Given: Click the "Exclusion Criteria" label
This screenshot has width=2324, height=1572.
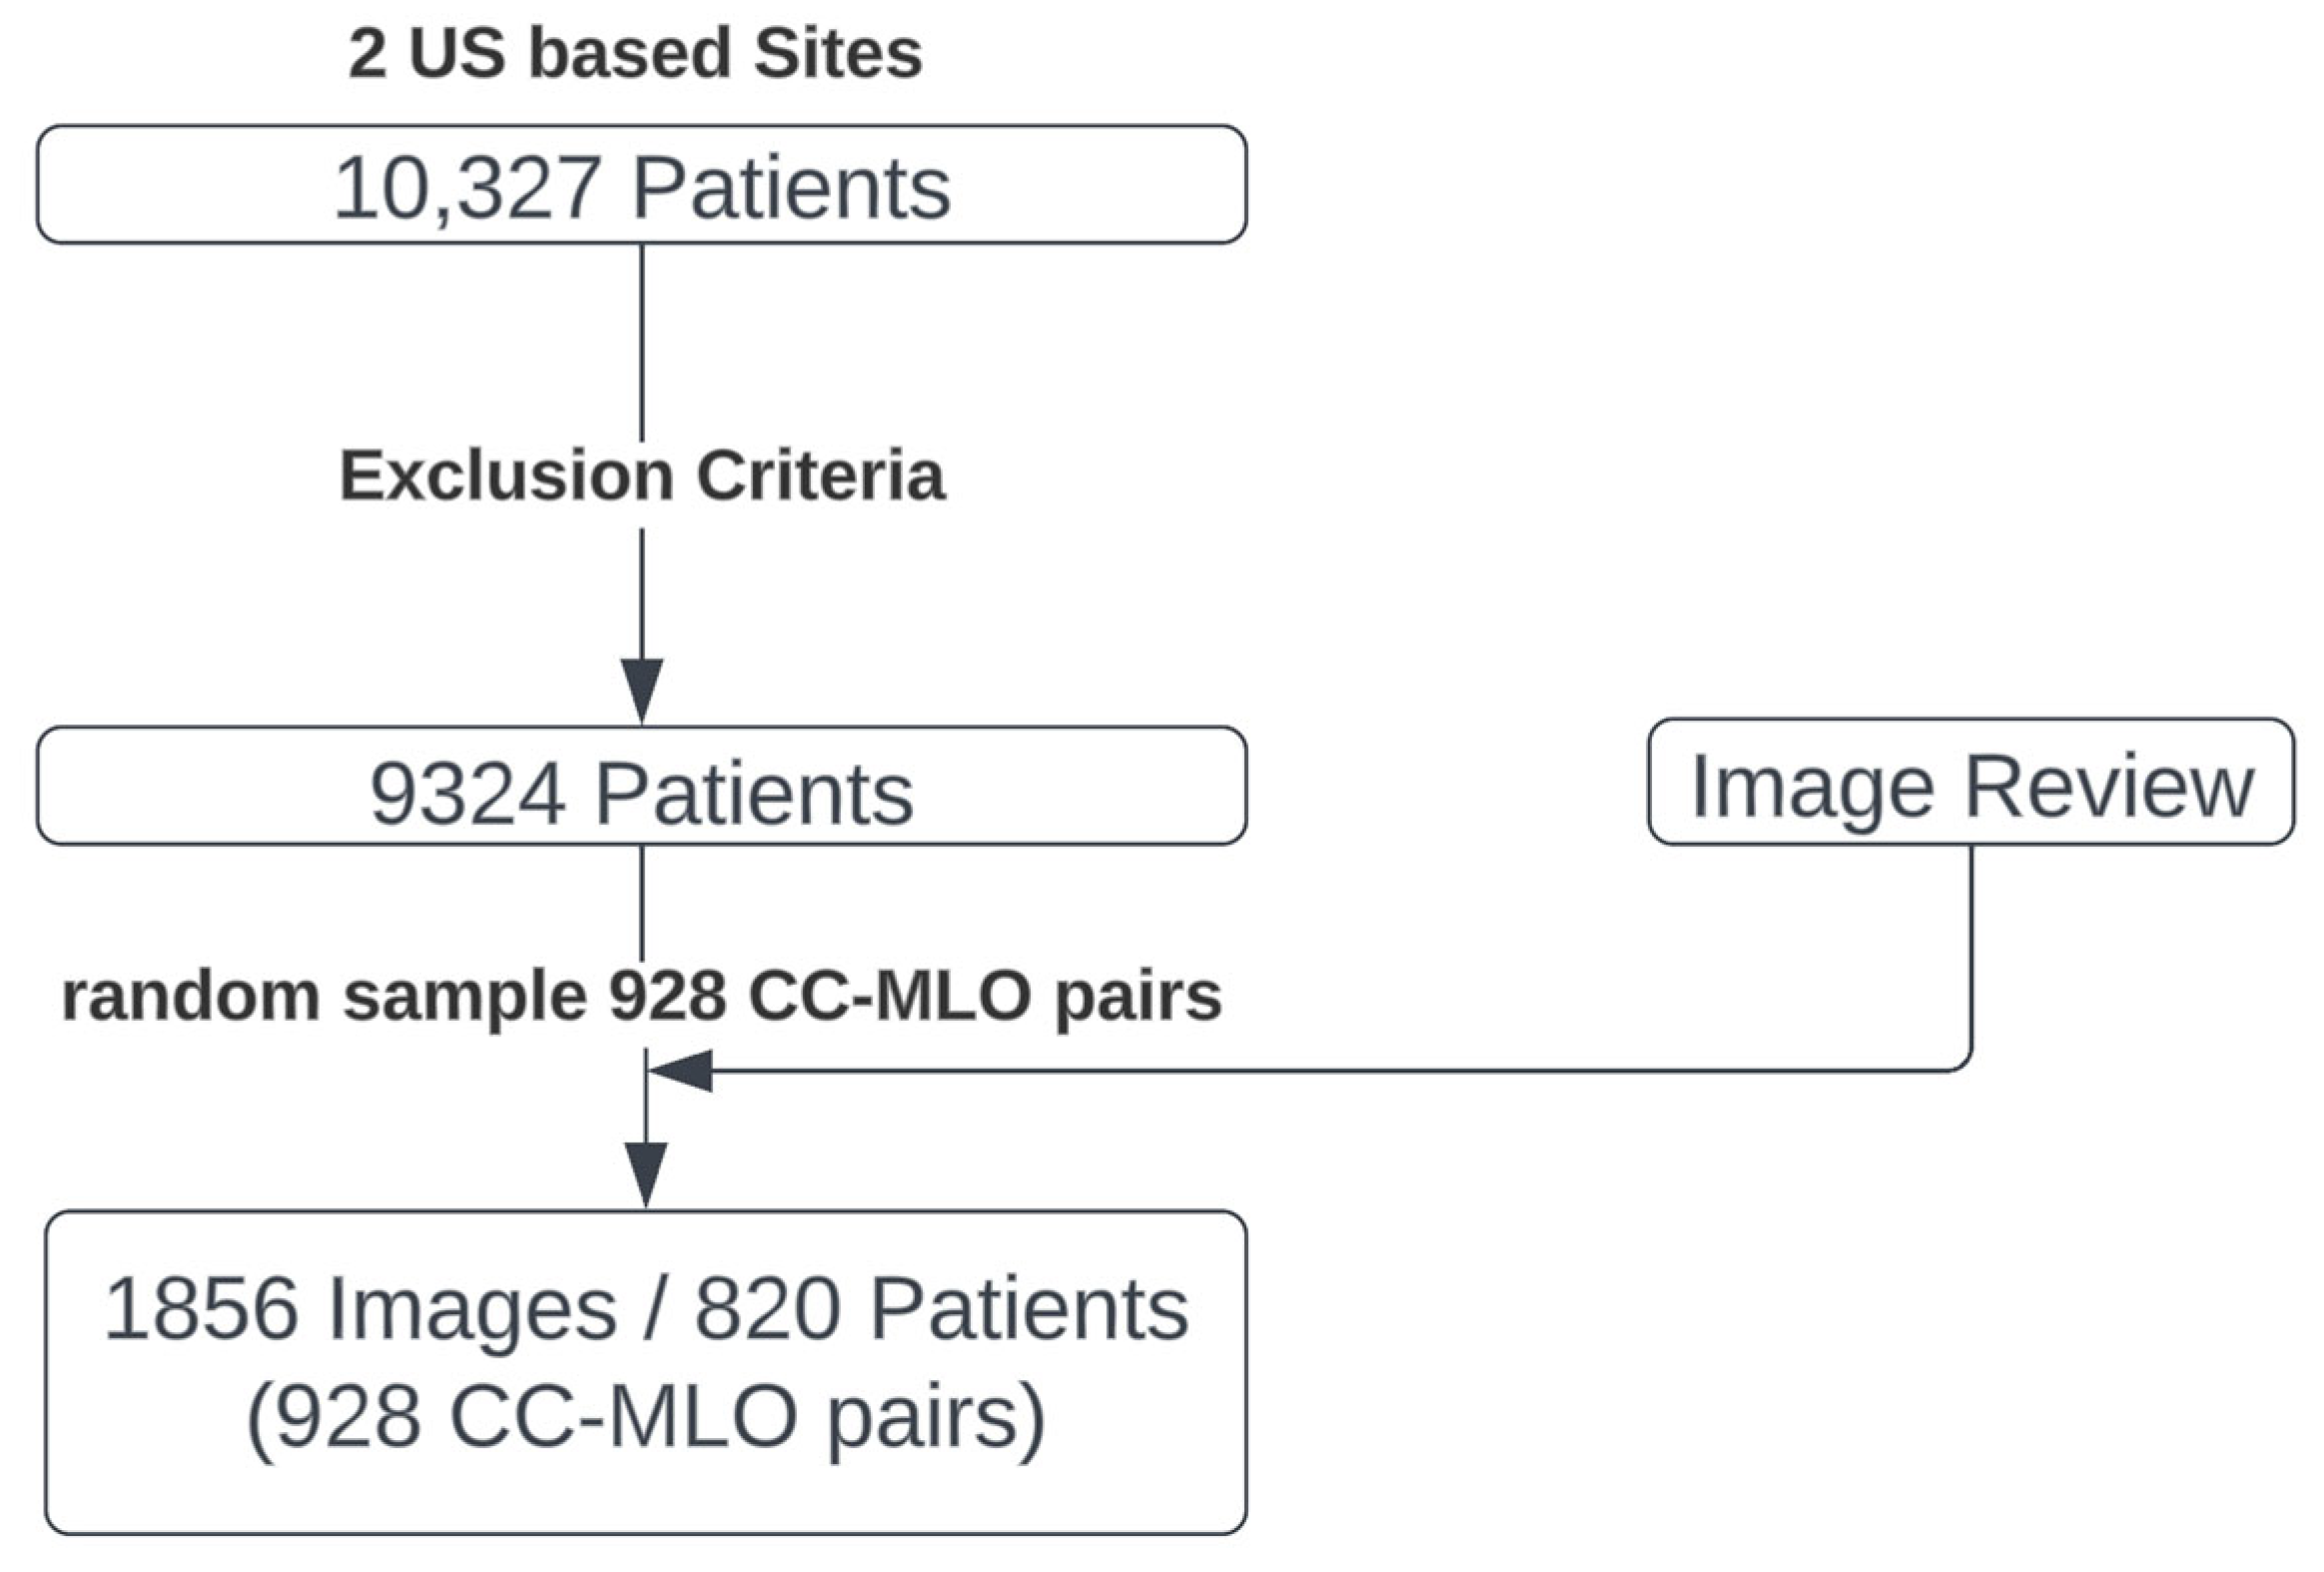Looking at the screenshot, I should [642, 476].
